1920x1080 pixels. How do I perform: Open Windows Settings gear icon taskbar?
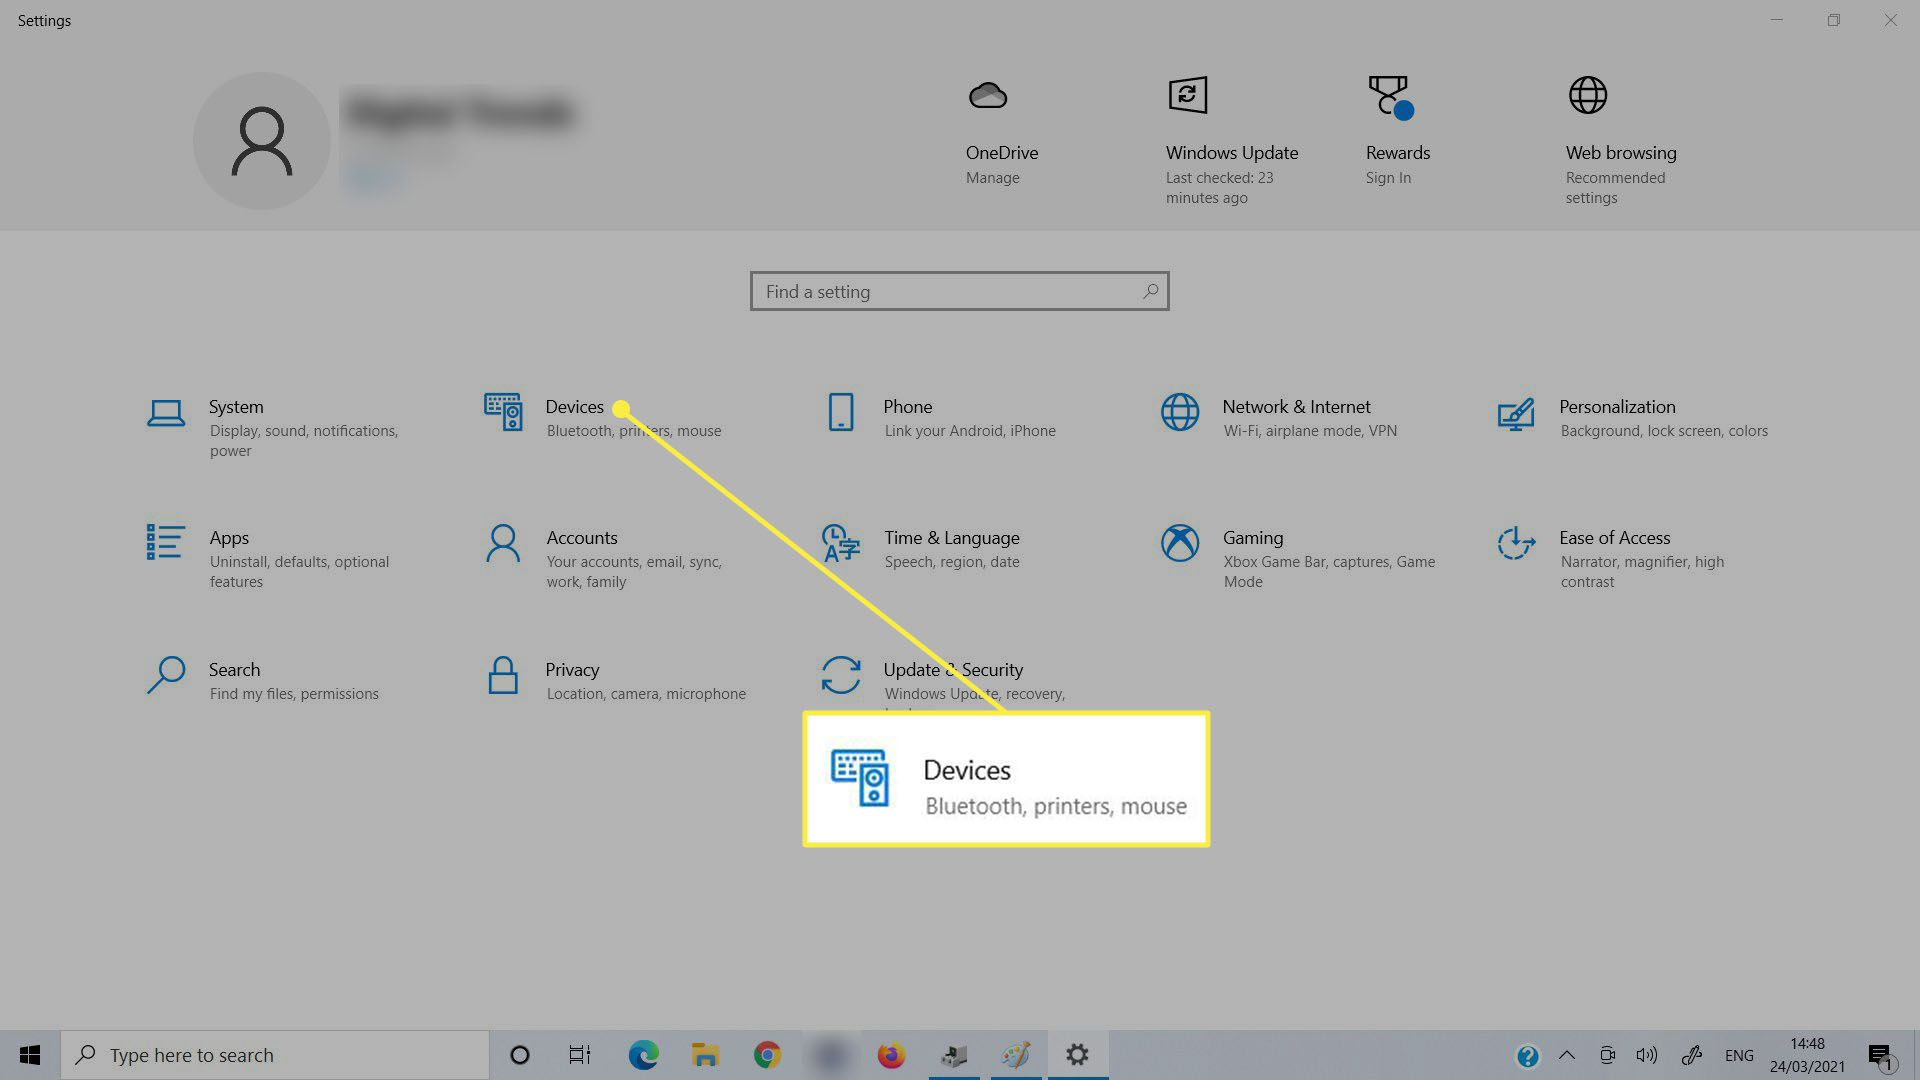1077,1054
